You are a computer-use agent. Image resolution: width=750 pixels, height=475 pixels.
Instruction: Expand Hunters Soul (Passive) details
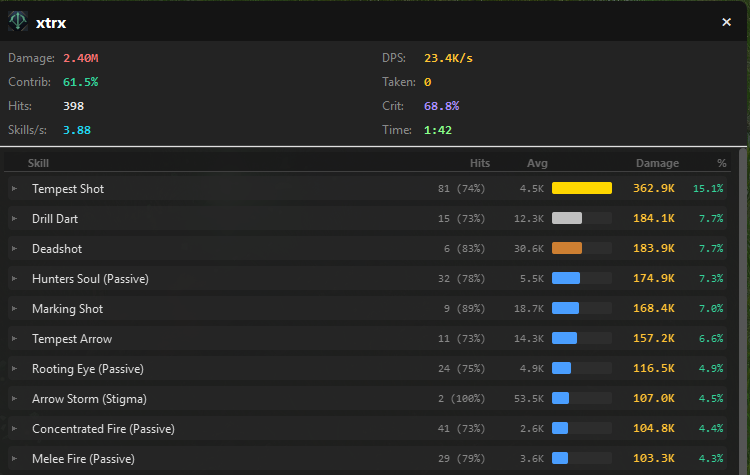[14, 278]
